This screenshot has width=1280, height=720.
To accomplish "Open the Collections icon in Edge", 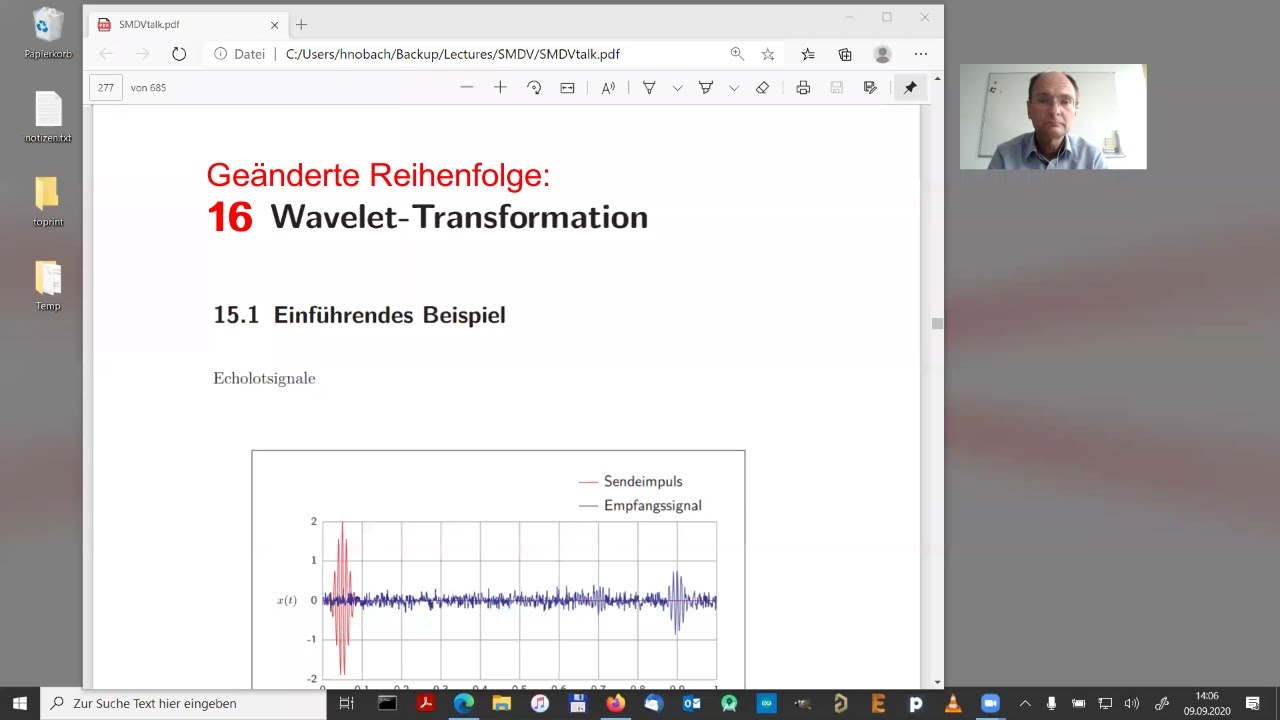I will [x=845, y=54].
